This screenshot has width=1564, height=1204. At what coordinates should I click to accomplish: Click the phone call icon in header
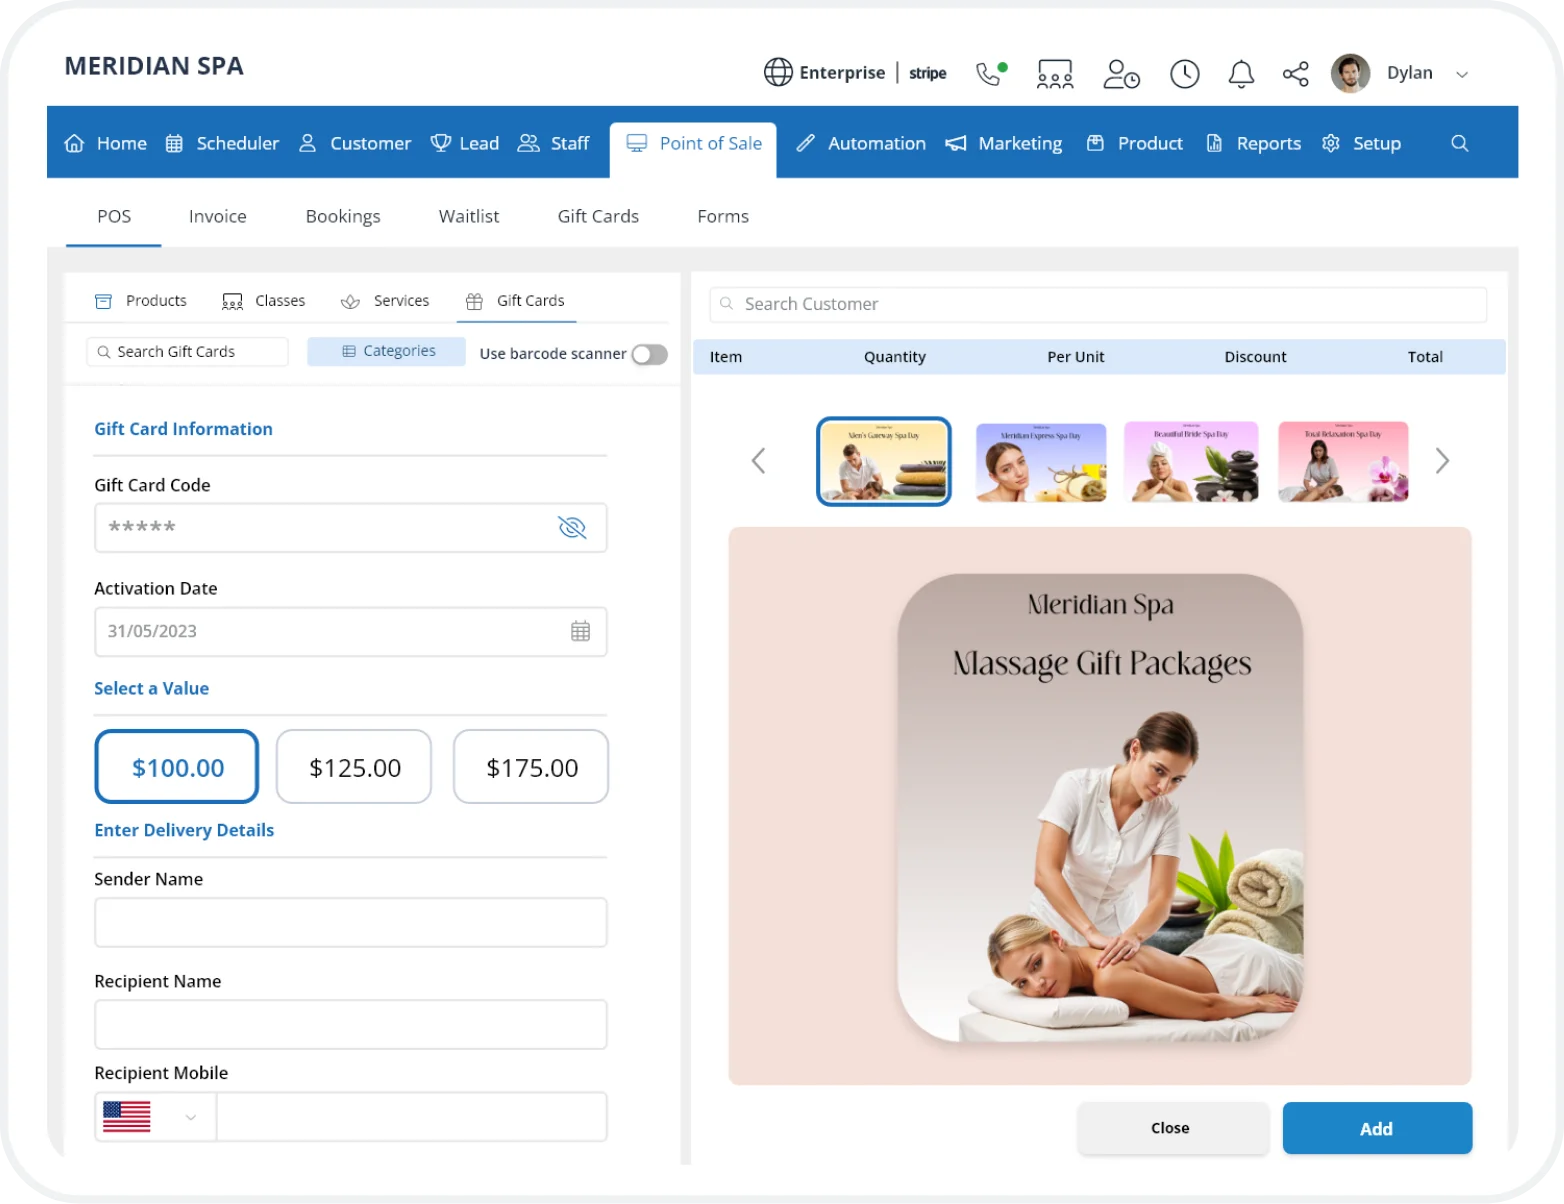pyautogui.click(x=990, y=73)
